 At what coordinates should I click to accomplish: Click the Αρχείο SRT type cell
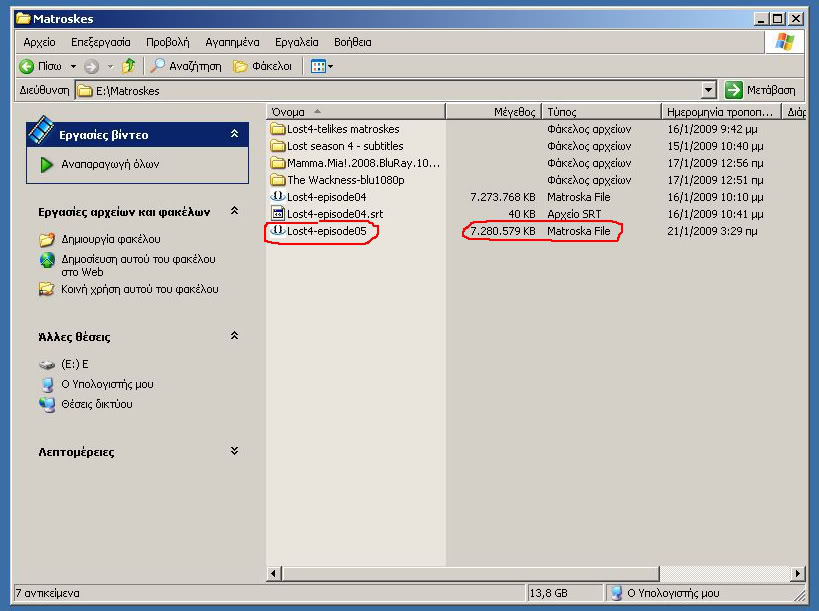coord(574,214)
